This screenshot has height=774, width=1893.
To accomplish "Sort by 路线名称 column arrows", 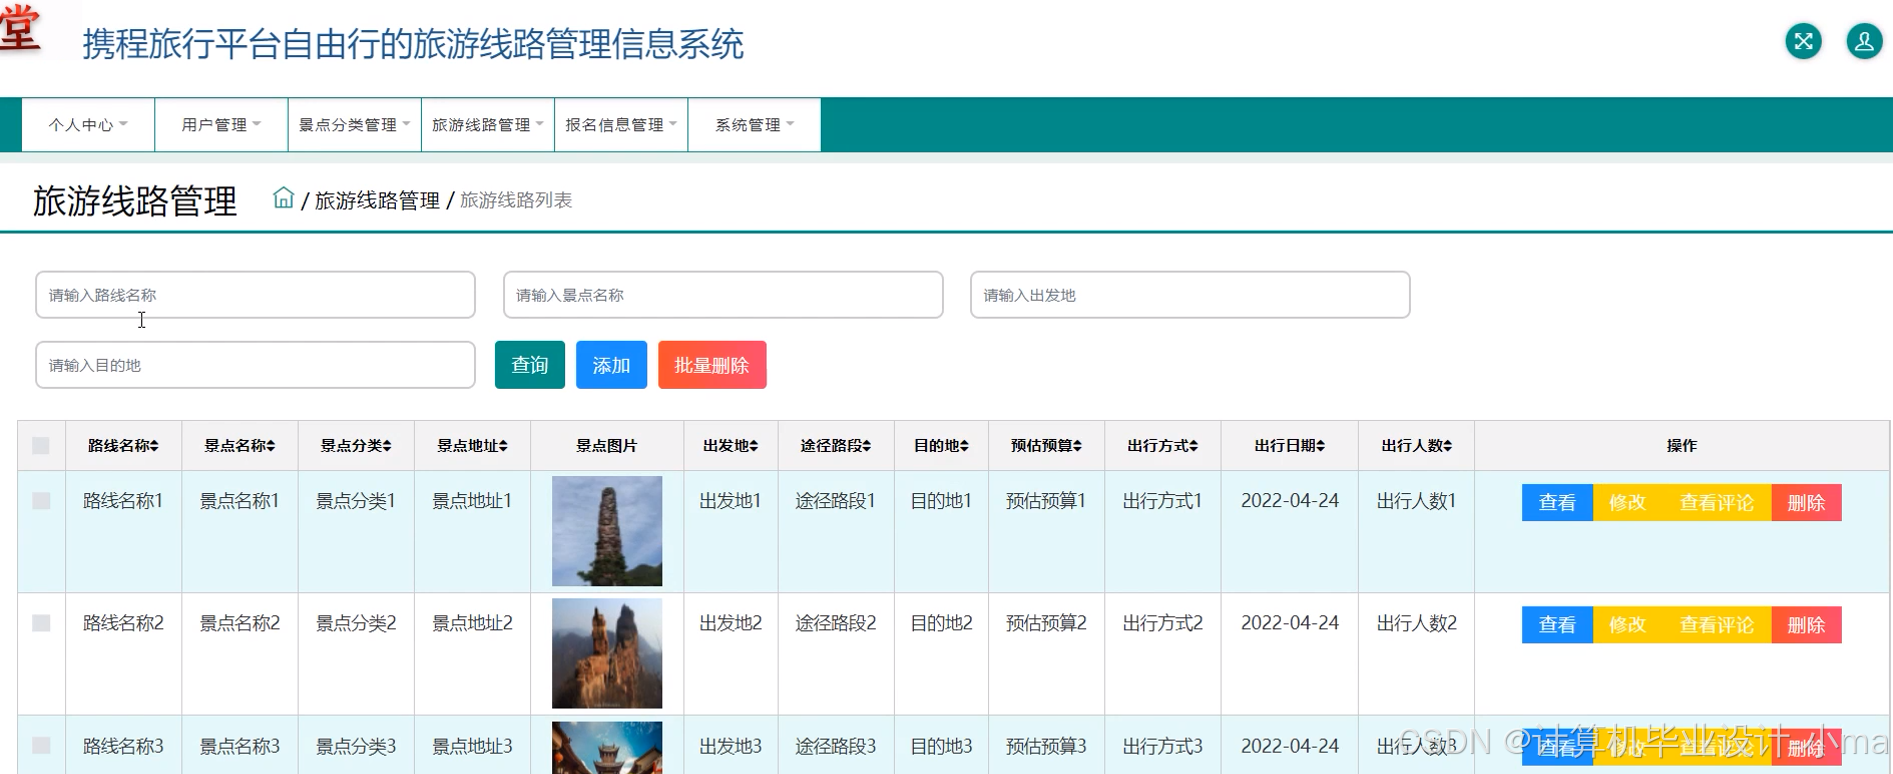I will pyautogui.click(x=155, y=446).
